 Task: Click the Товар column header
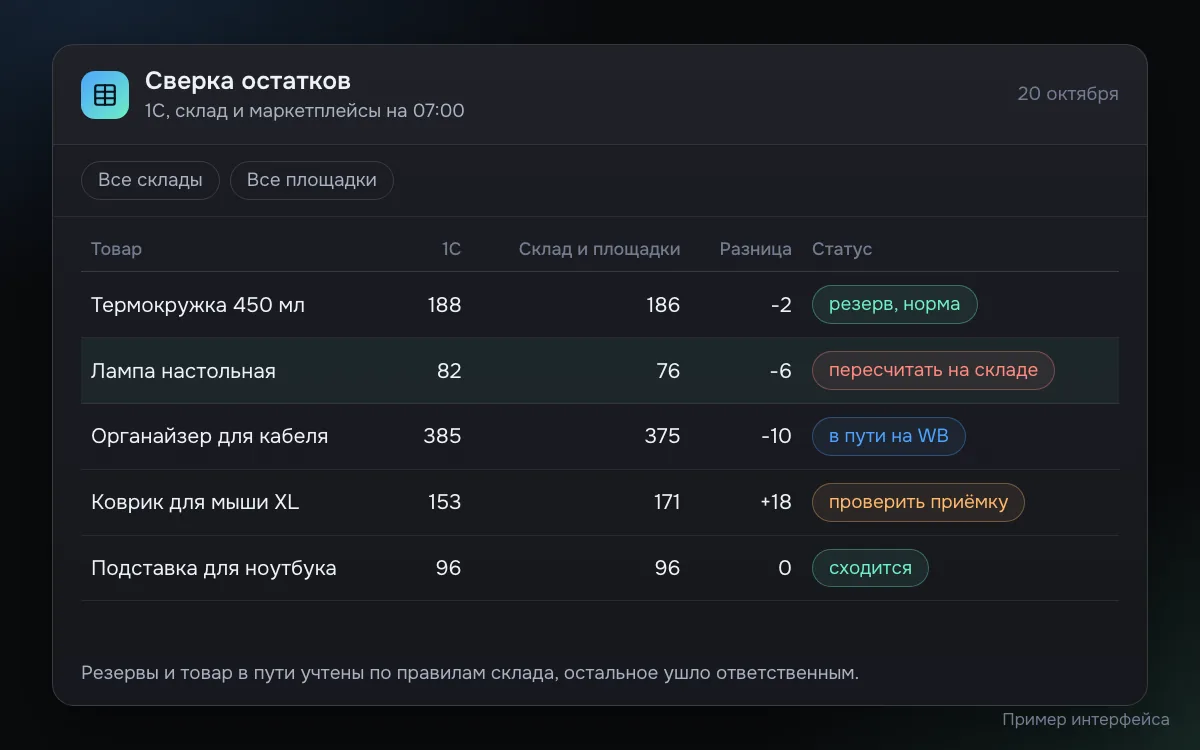116,249
